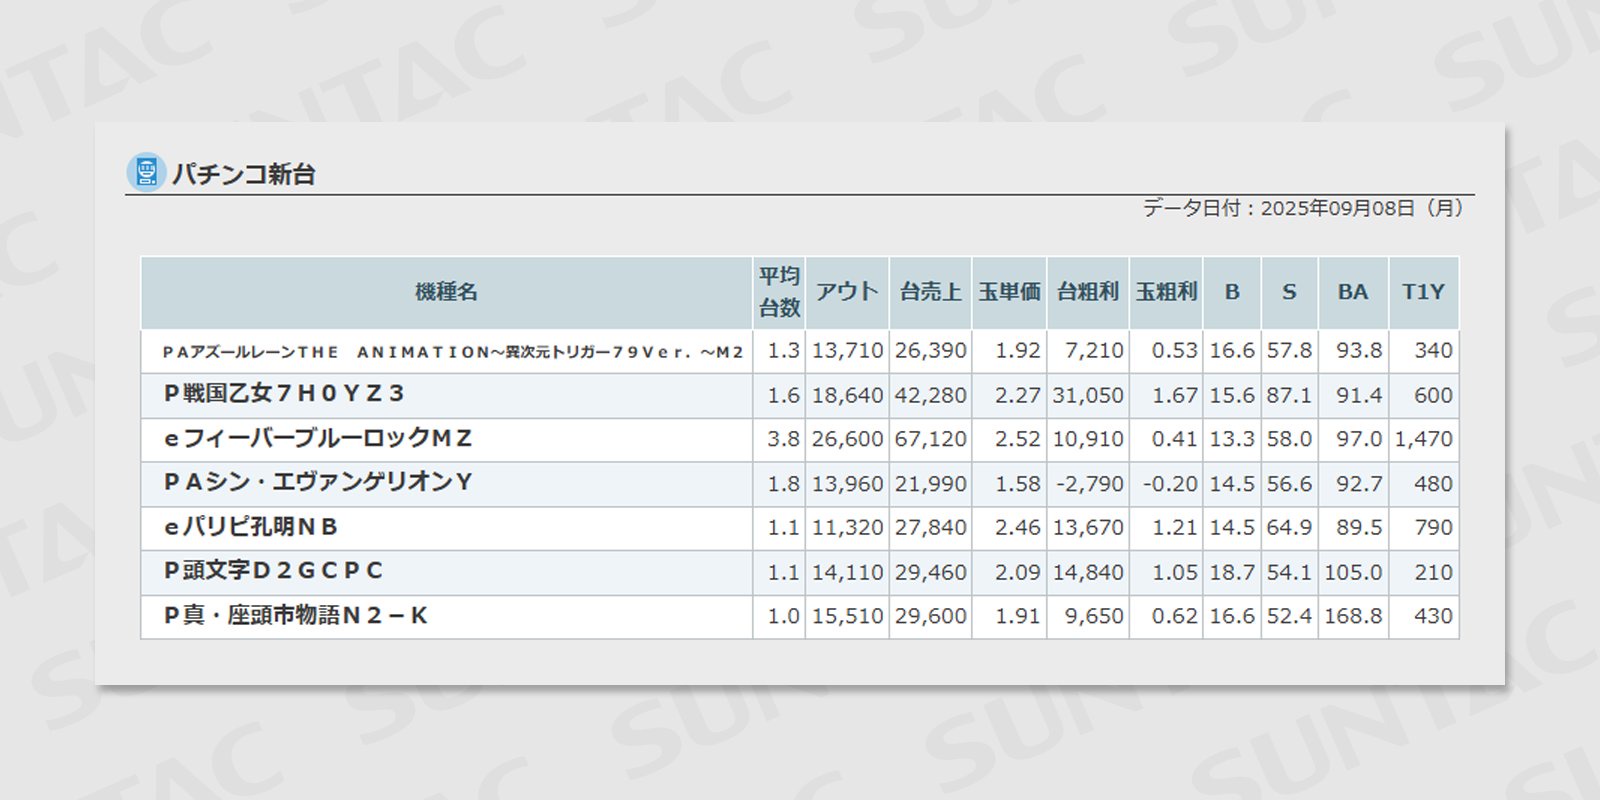
Task: Select the S column header
Action: point(1289,292)
